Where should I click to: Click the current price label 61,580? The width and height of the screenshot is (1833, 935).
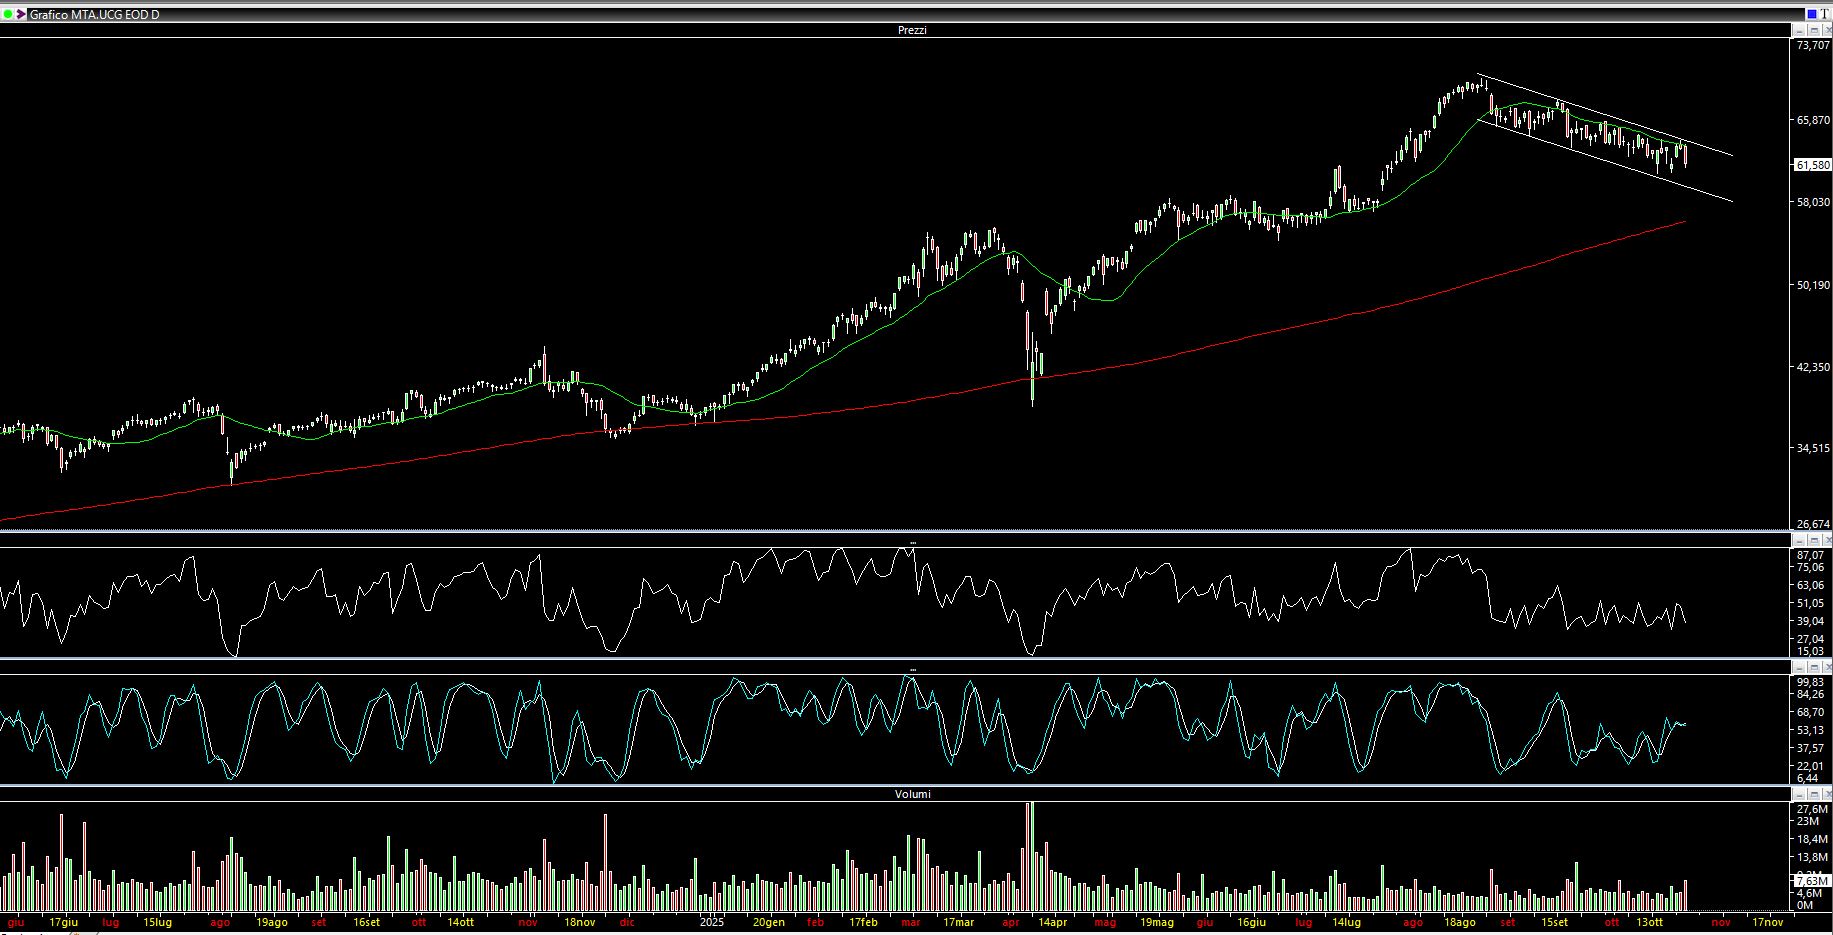click(x=1813, y=165)
